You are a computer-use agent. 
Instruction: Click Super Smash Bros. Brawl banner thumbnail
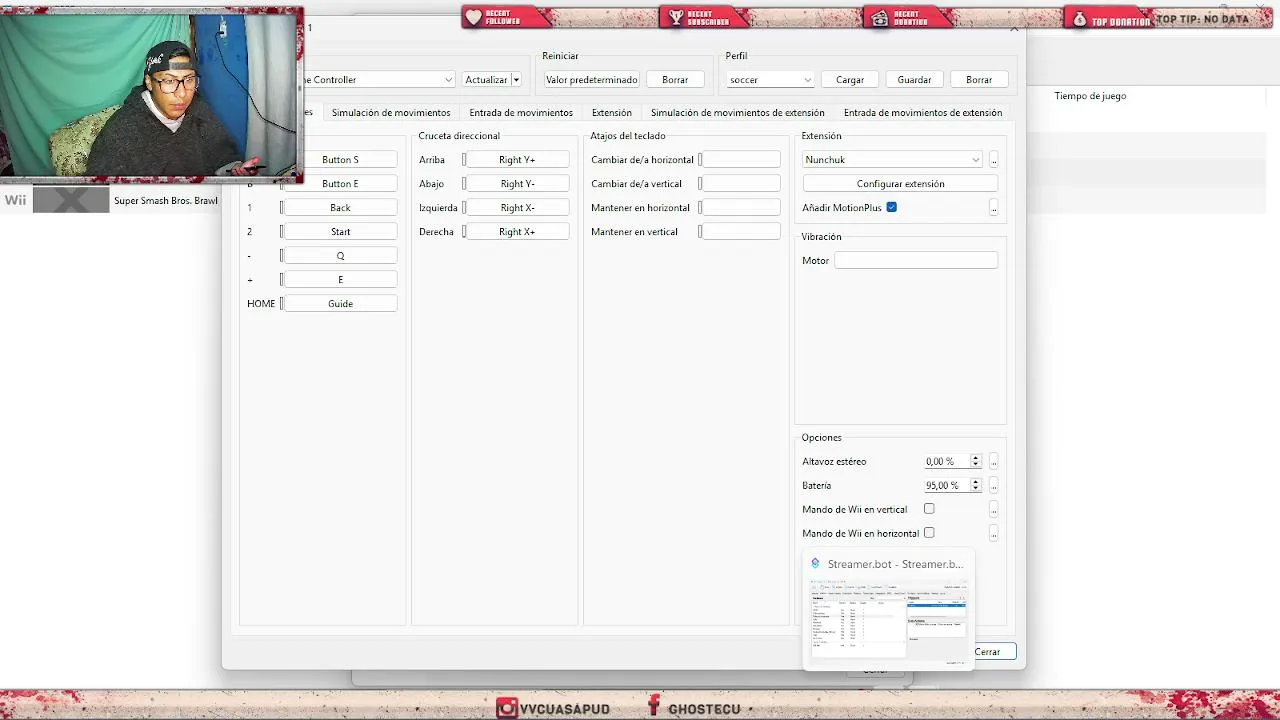click(71, 200)
